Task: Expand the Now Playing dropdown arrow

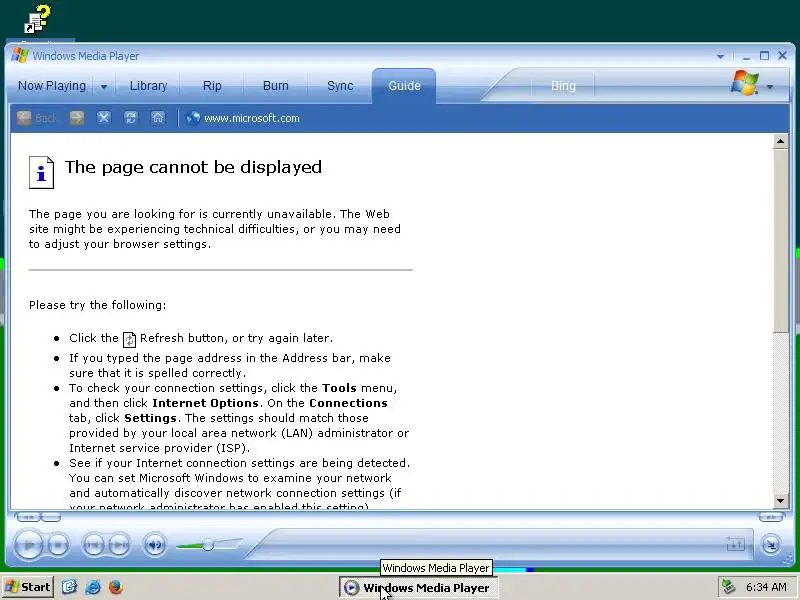Action: (x=104, y=87)
